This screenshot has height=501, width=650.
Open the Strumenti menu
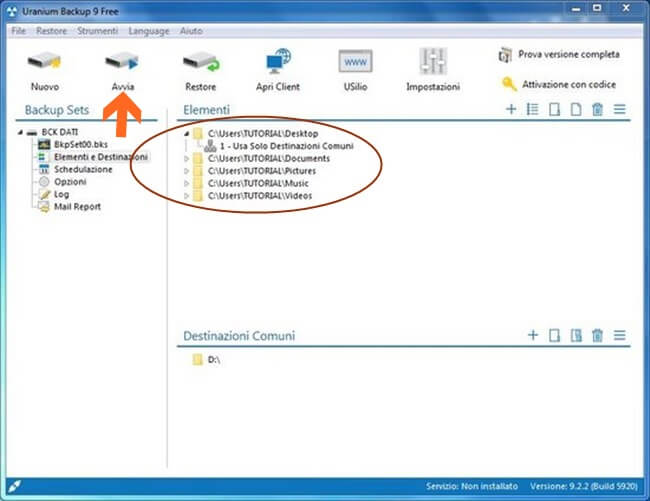[x=97, y=31]
